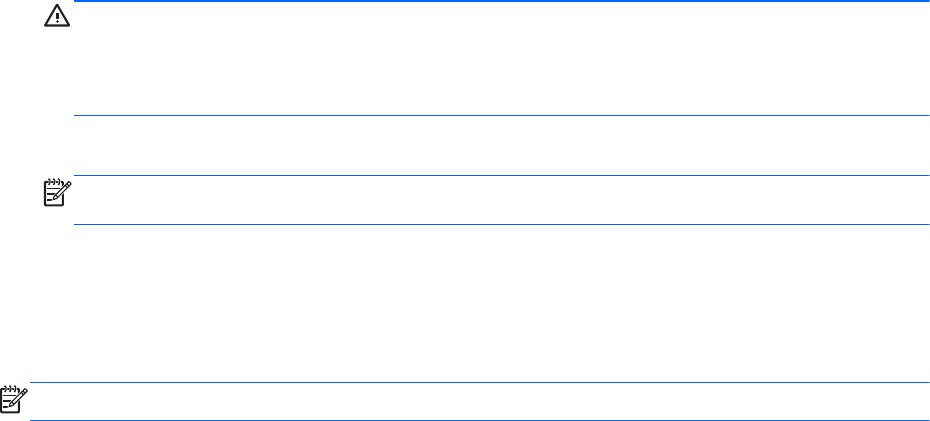Click the caution warning triangle icon

pos(52,20)
